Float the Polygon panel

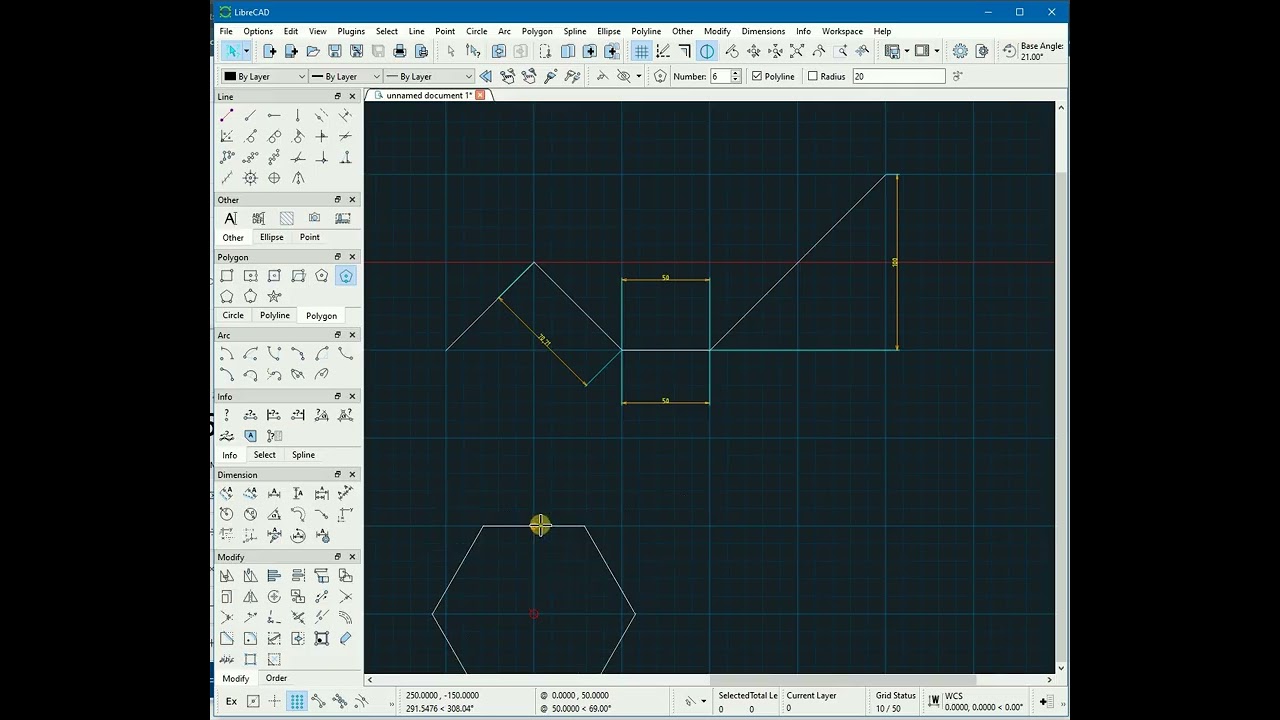coord(338,257)
